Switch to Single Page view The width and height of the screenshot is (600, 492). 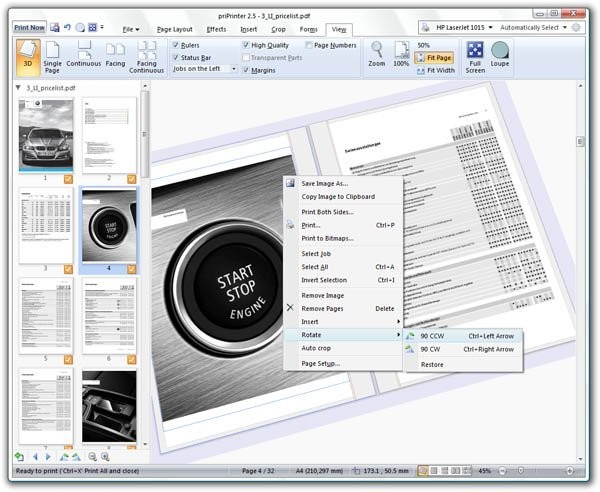pos(52,56)
